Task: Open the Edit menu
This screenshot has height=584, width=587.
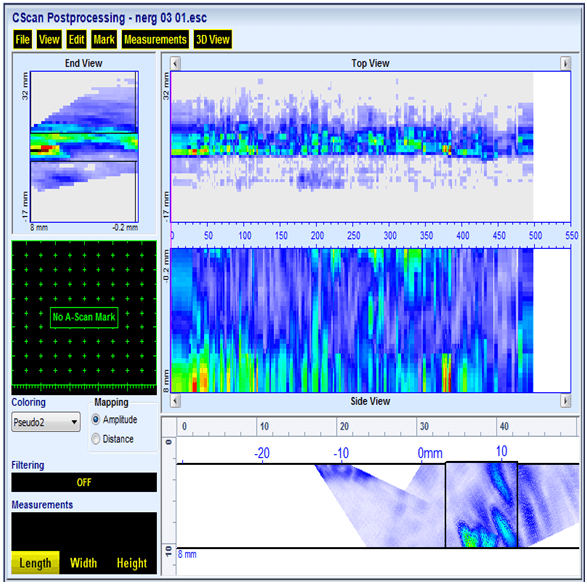Action: [76, 39]
